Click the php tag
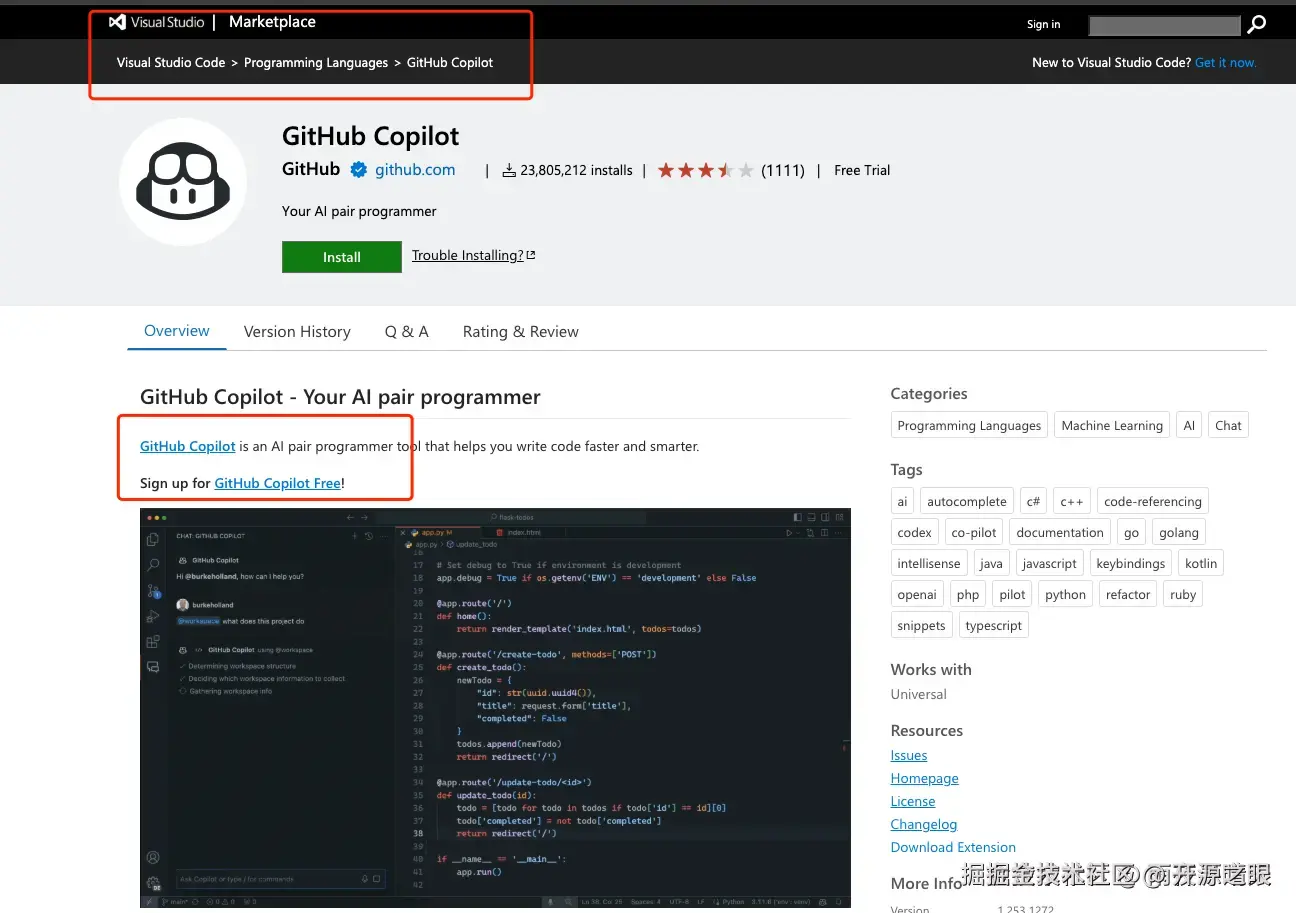This screenshot has height=913, width=1296. pos(968,594)
